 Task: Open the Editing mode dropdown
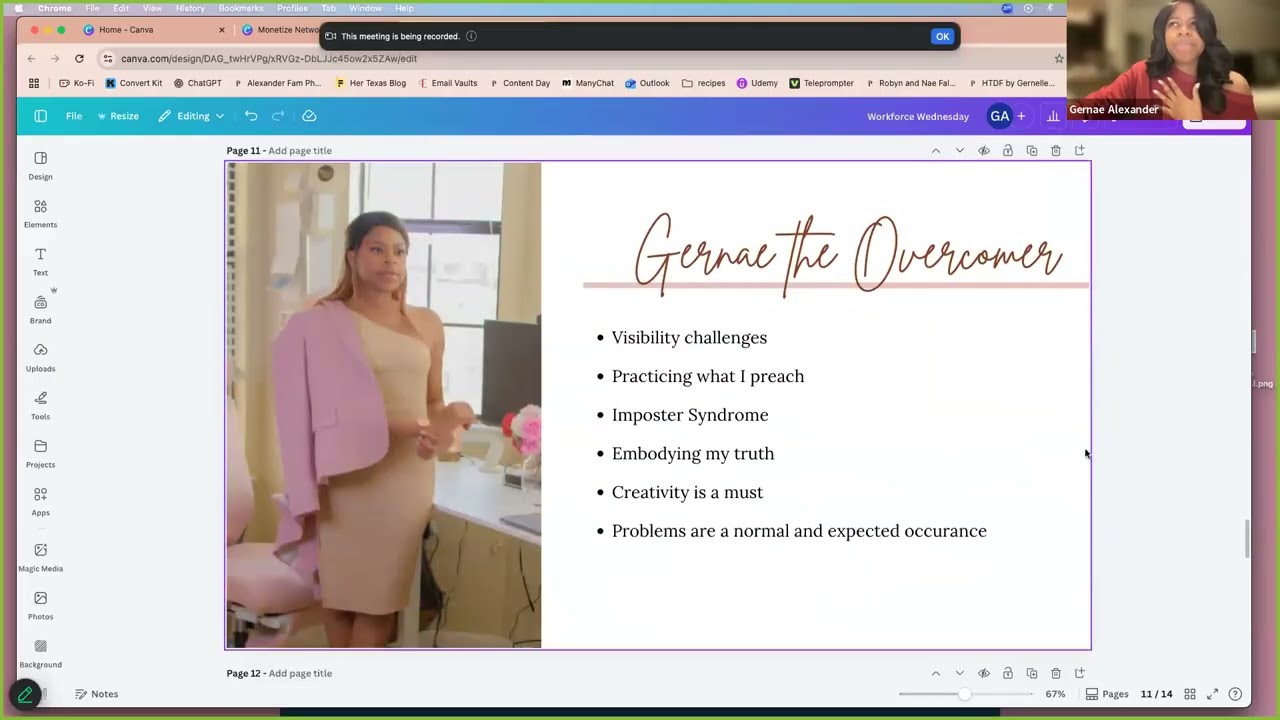coord(191,116)
